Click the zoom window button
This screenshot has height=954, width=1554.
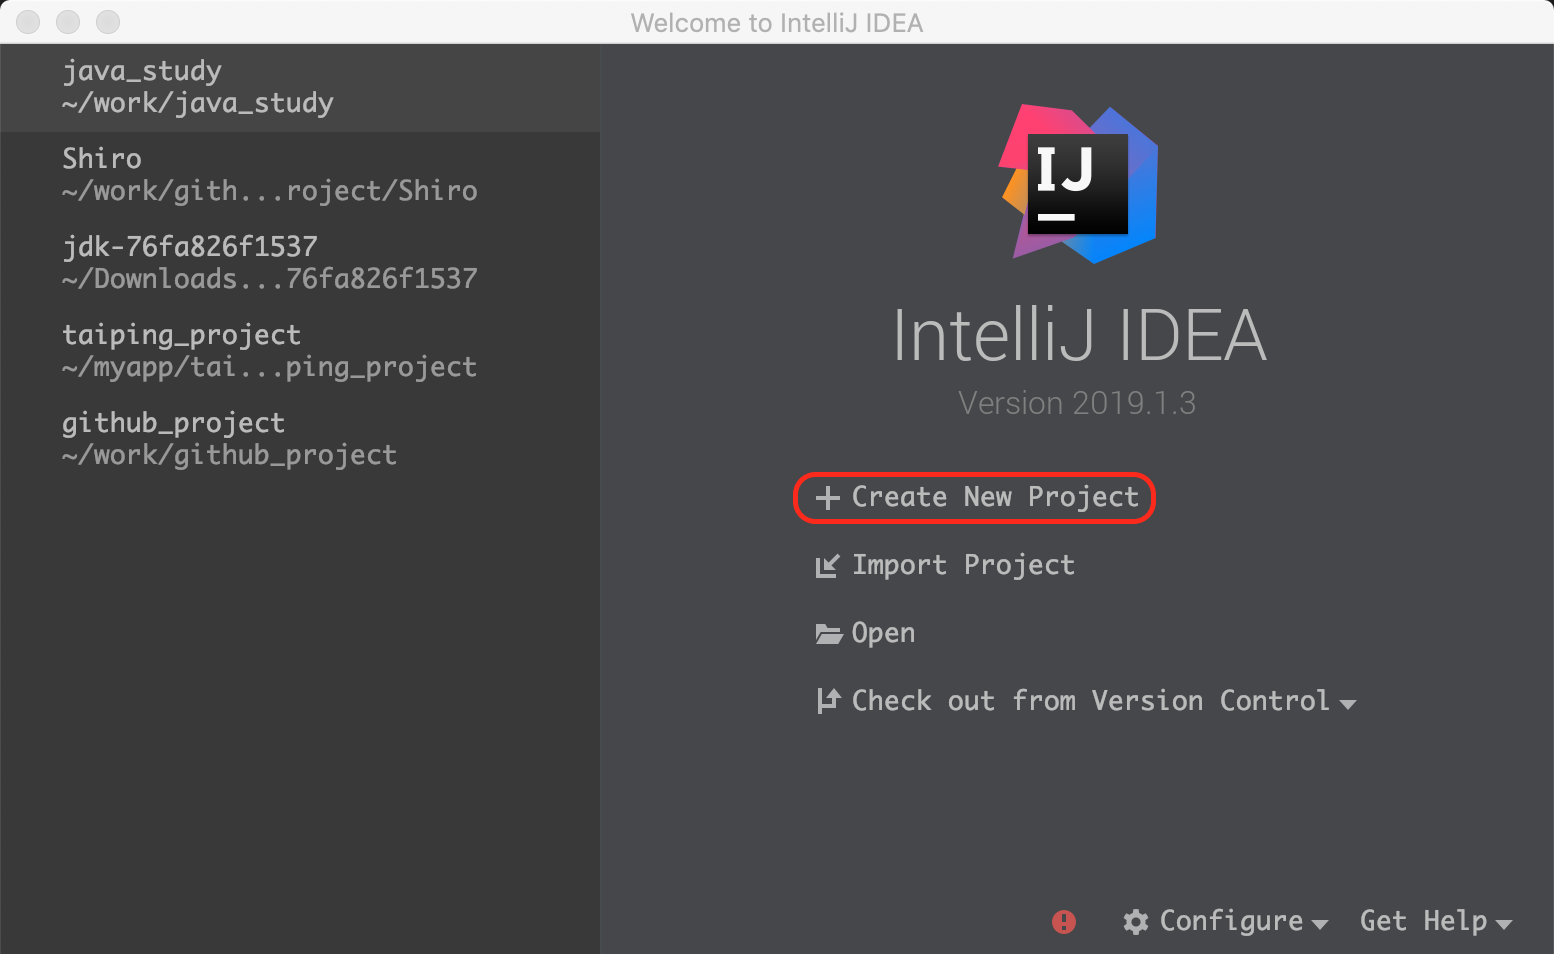[108, 22]
